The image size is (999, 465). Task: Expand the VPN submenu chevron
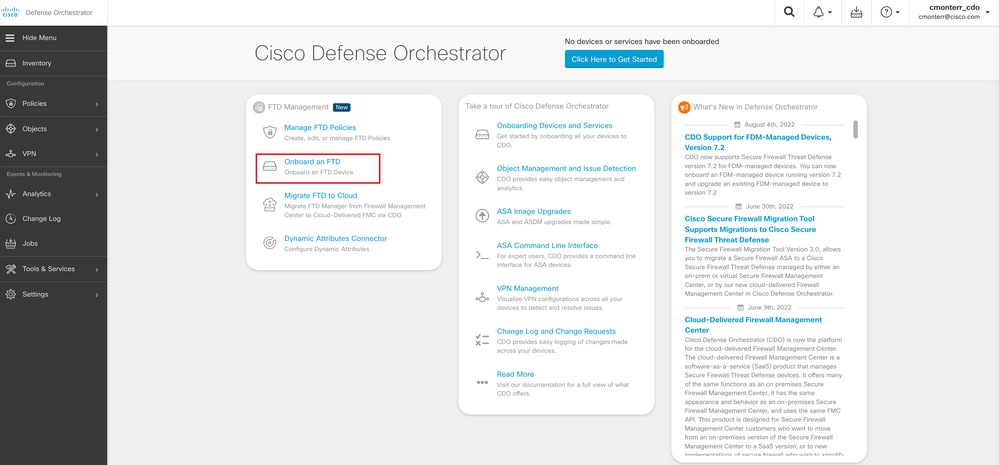click(97, 155)
